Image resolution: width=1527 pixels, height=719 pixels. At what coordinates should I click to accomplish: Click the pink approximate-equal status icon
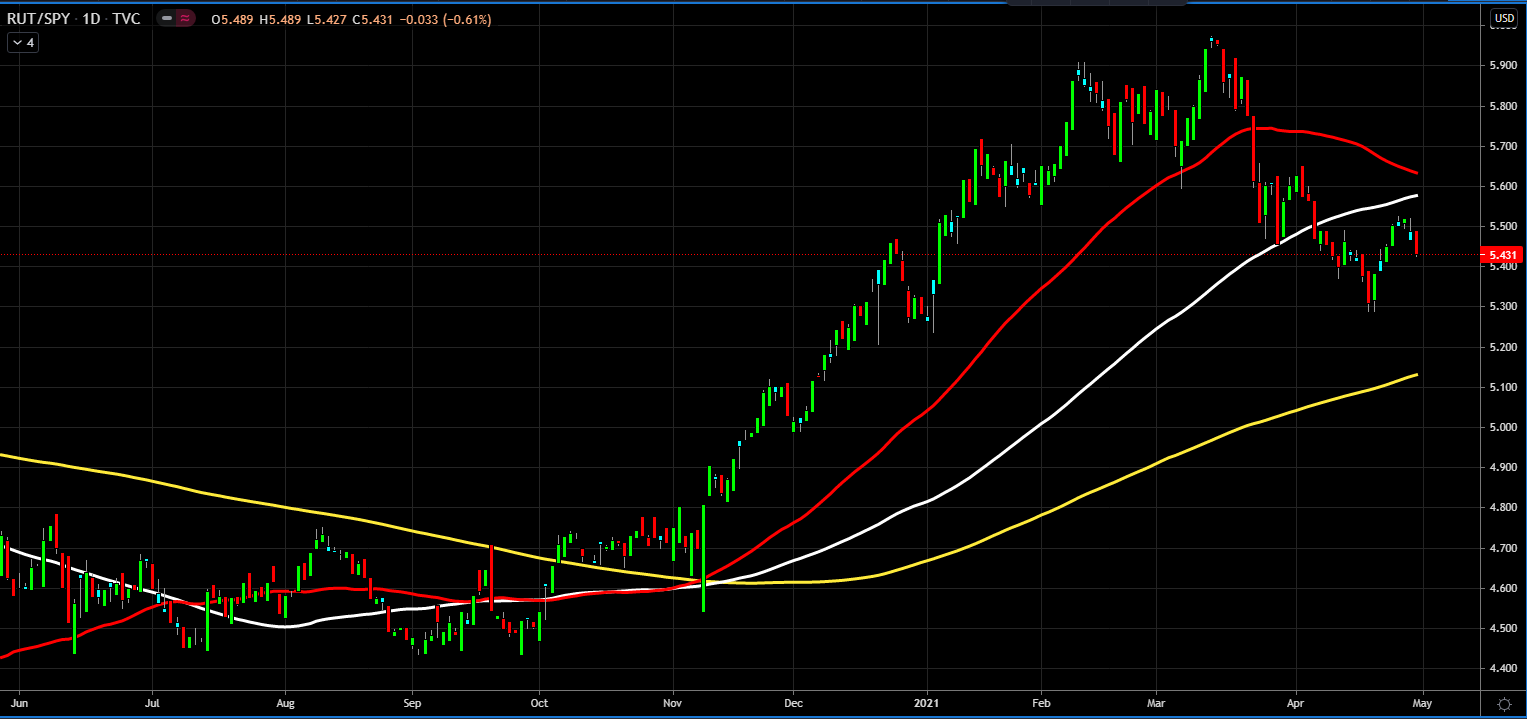coord(185,19)
